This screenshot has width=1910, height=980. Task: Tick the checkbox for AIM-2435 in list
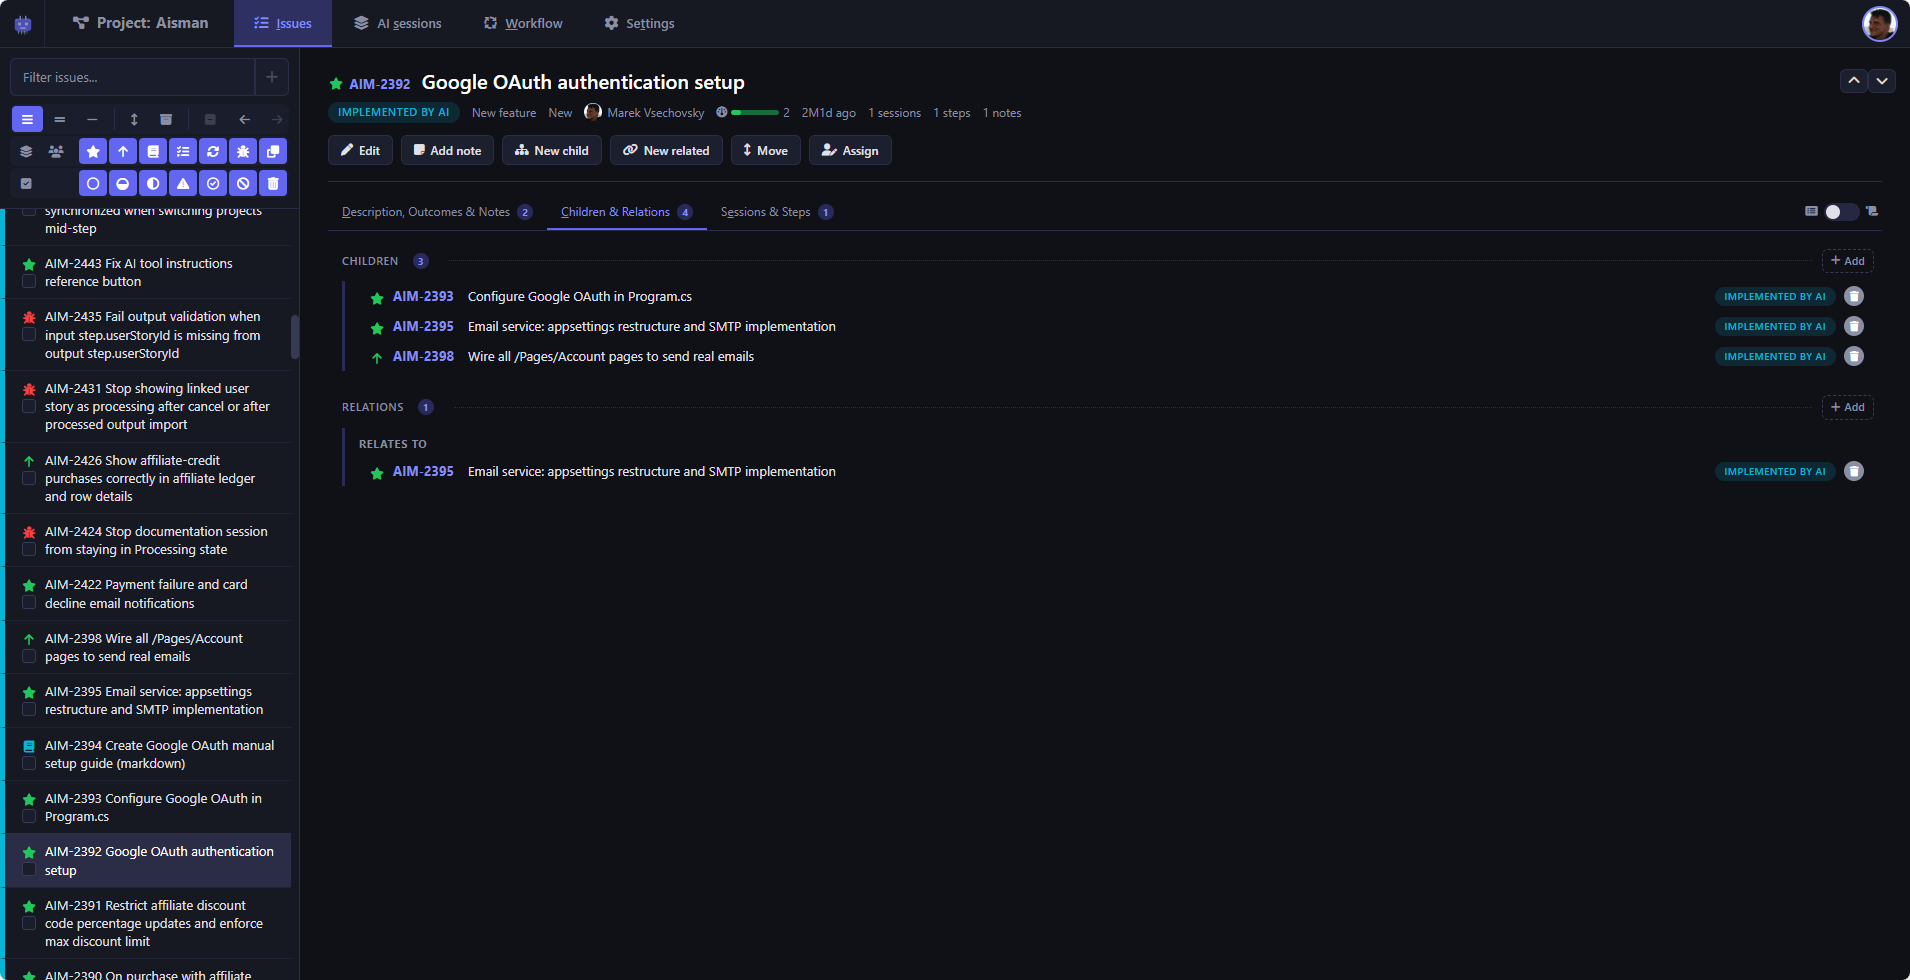coord(29,335)
